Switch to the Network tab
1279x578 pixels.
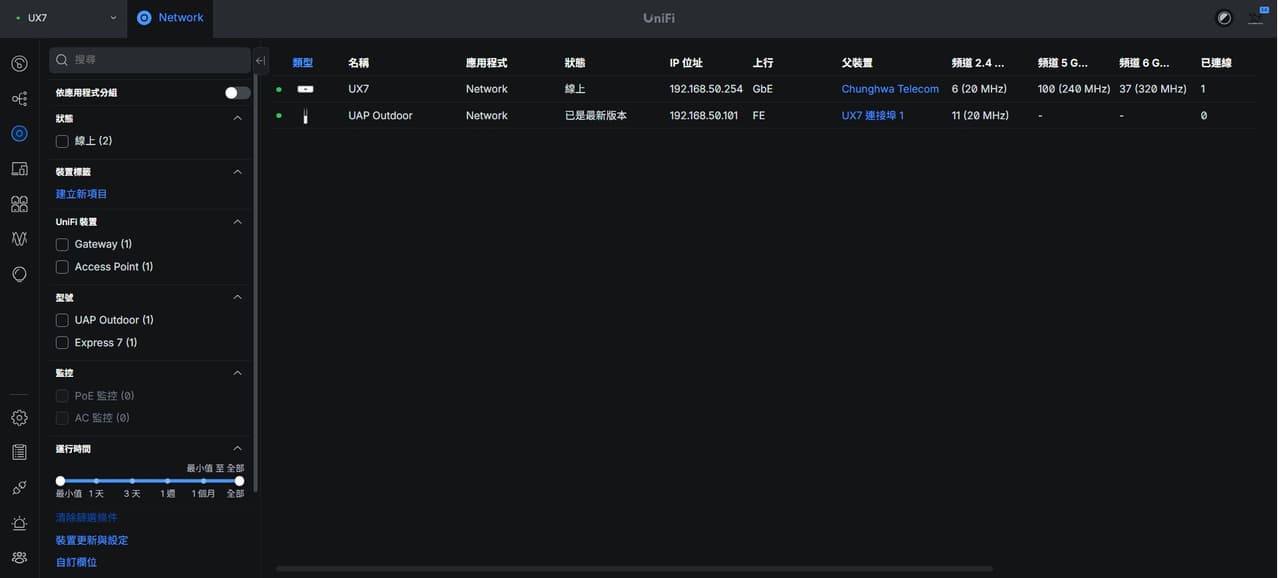(x=170, y=18)
